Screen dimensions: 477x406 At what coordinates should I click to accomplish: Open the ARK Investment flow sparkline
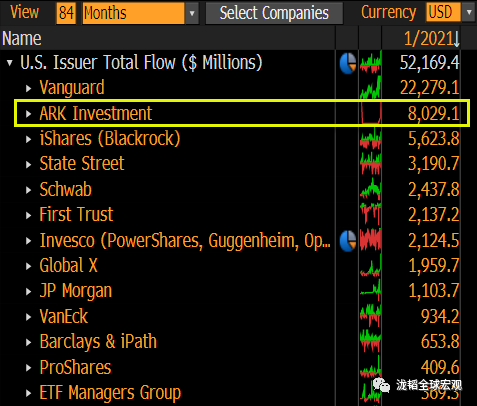point(370,113)
